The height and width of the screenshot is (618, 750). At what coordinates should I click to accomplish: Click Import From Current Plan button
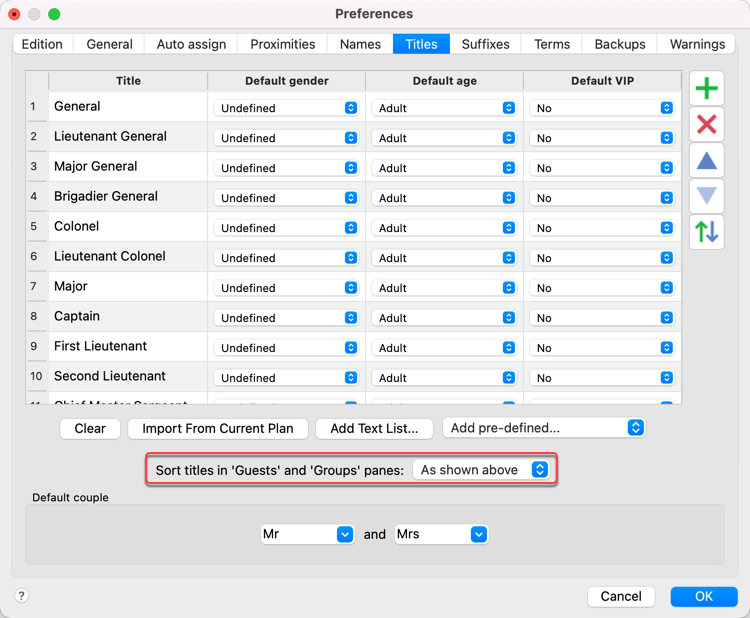[x=218, y=428]
